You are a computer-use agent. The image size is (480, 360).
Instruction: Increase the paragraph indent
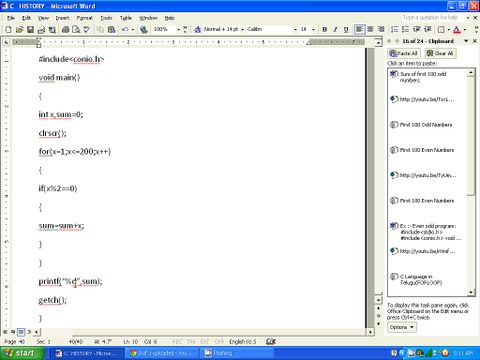(x=427, y=30)
